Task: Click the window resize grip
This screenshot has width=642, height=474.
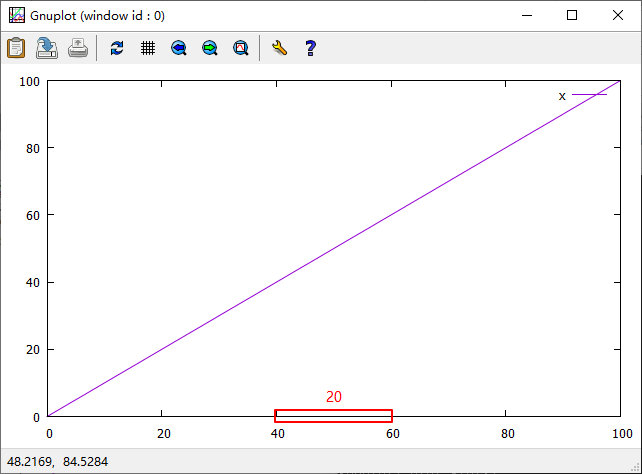Action: (635, 467)
